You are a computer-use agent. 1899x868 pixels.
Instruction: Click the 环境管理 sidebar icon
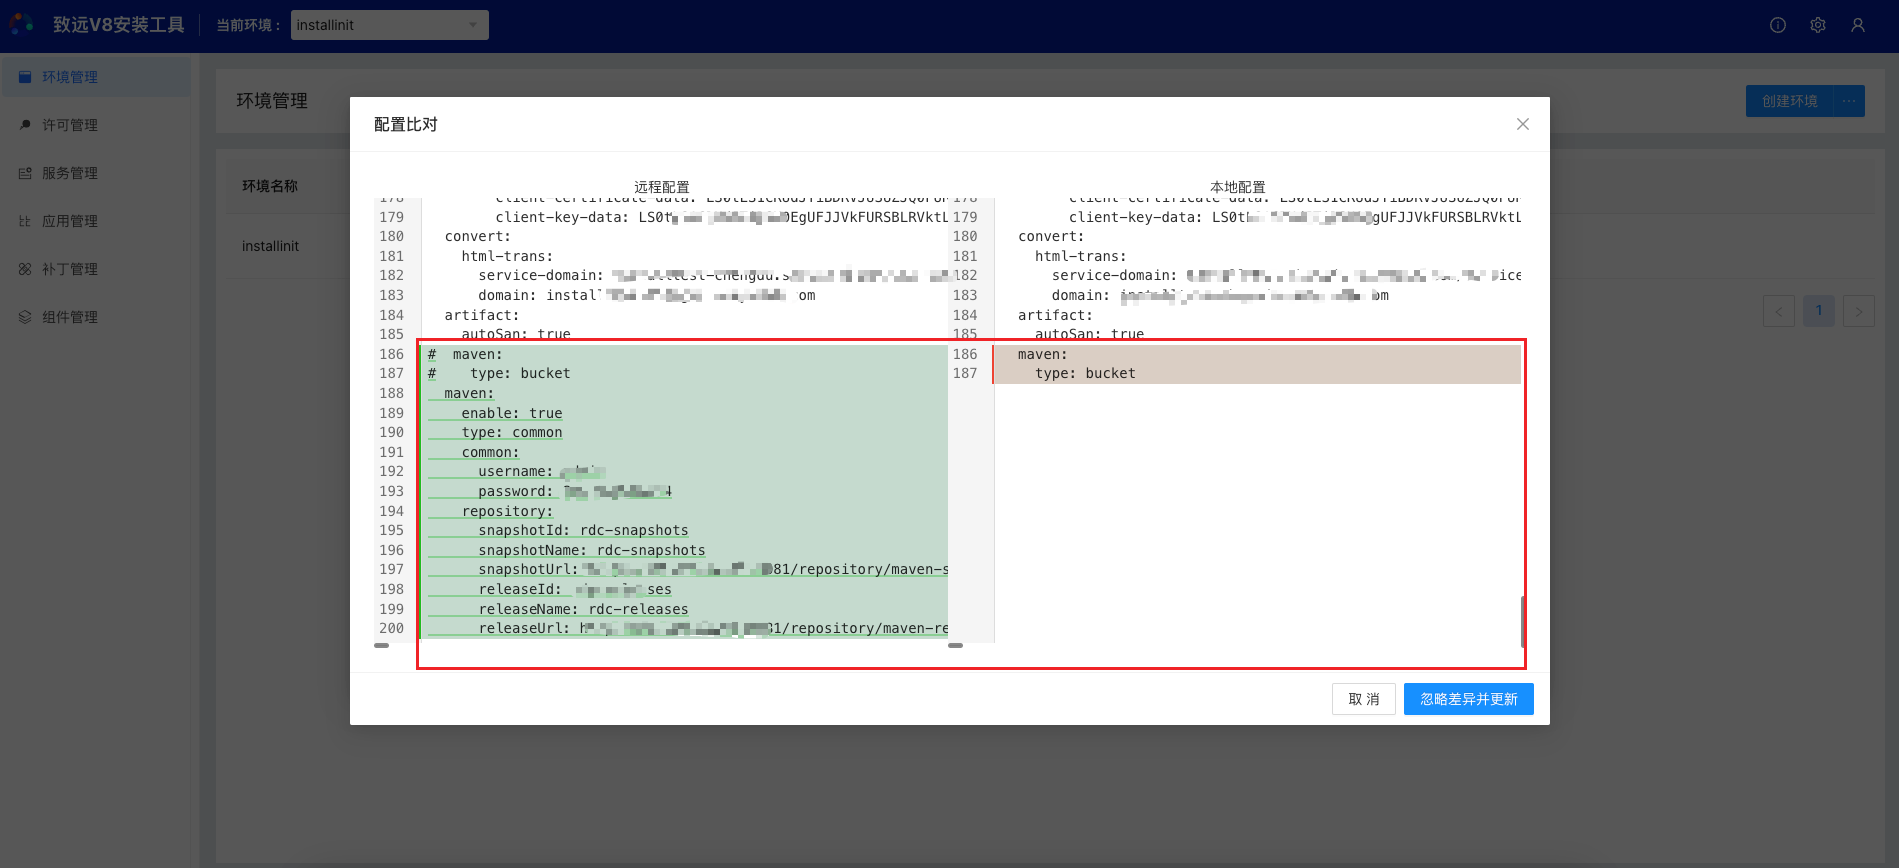coord(25,77)
